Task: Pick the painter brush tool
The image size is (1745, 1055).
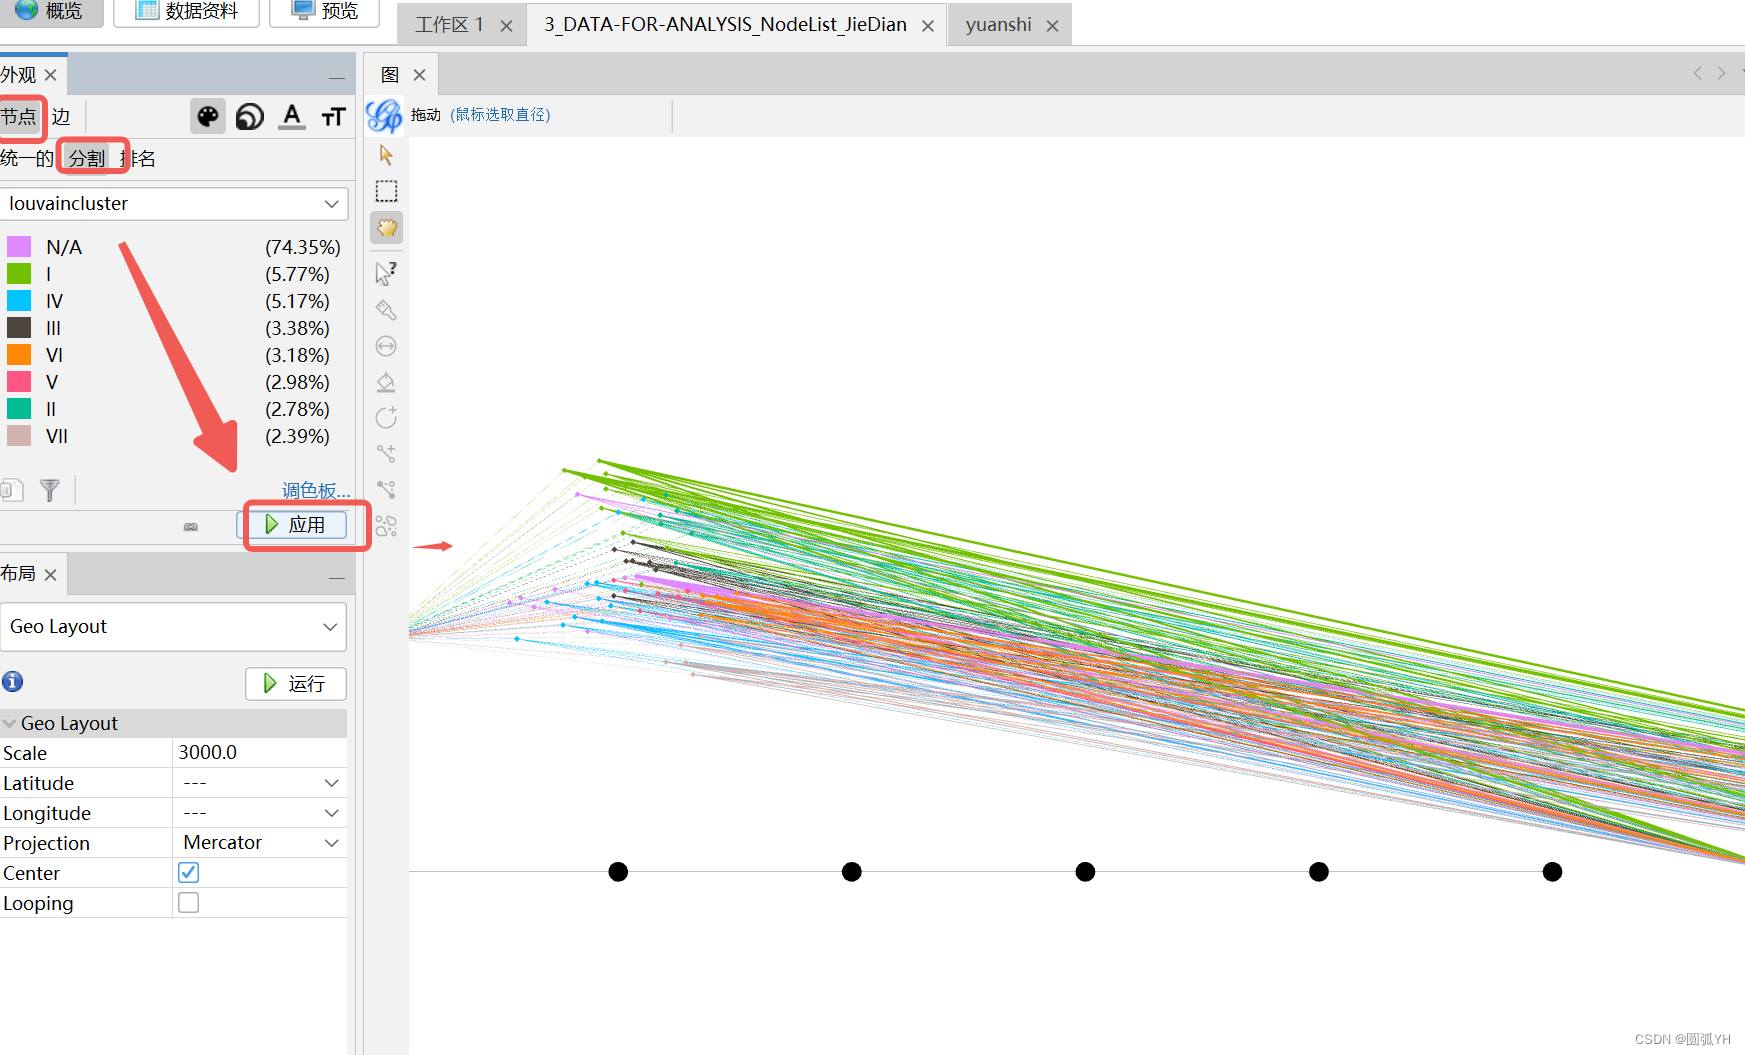Action: point(386,310)
